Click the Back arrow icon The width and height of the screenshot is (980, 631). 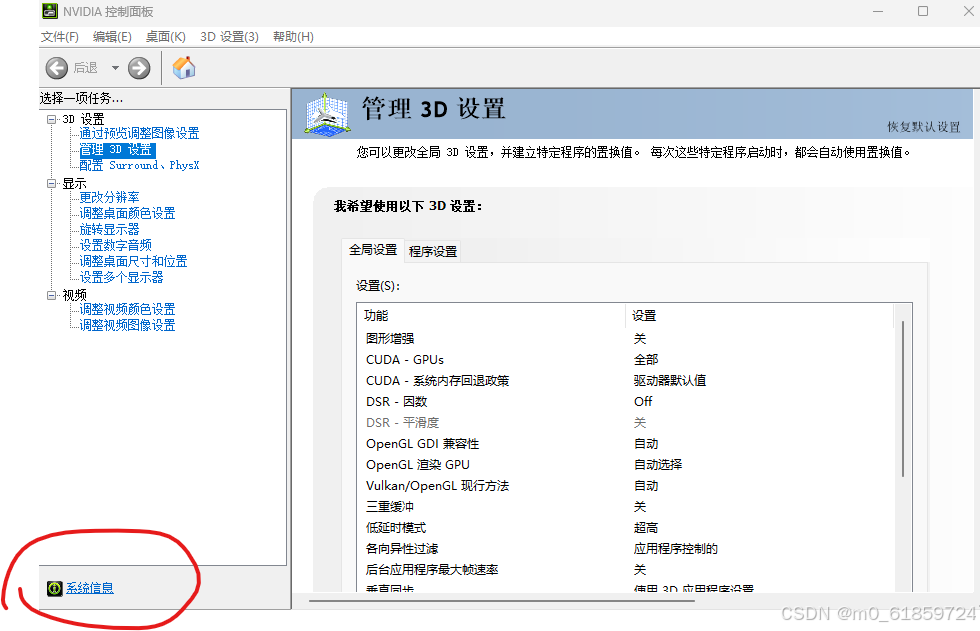57,68
